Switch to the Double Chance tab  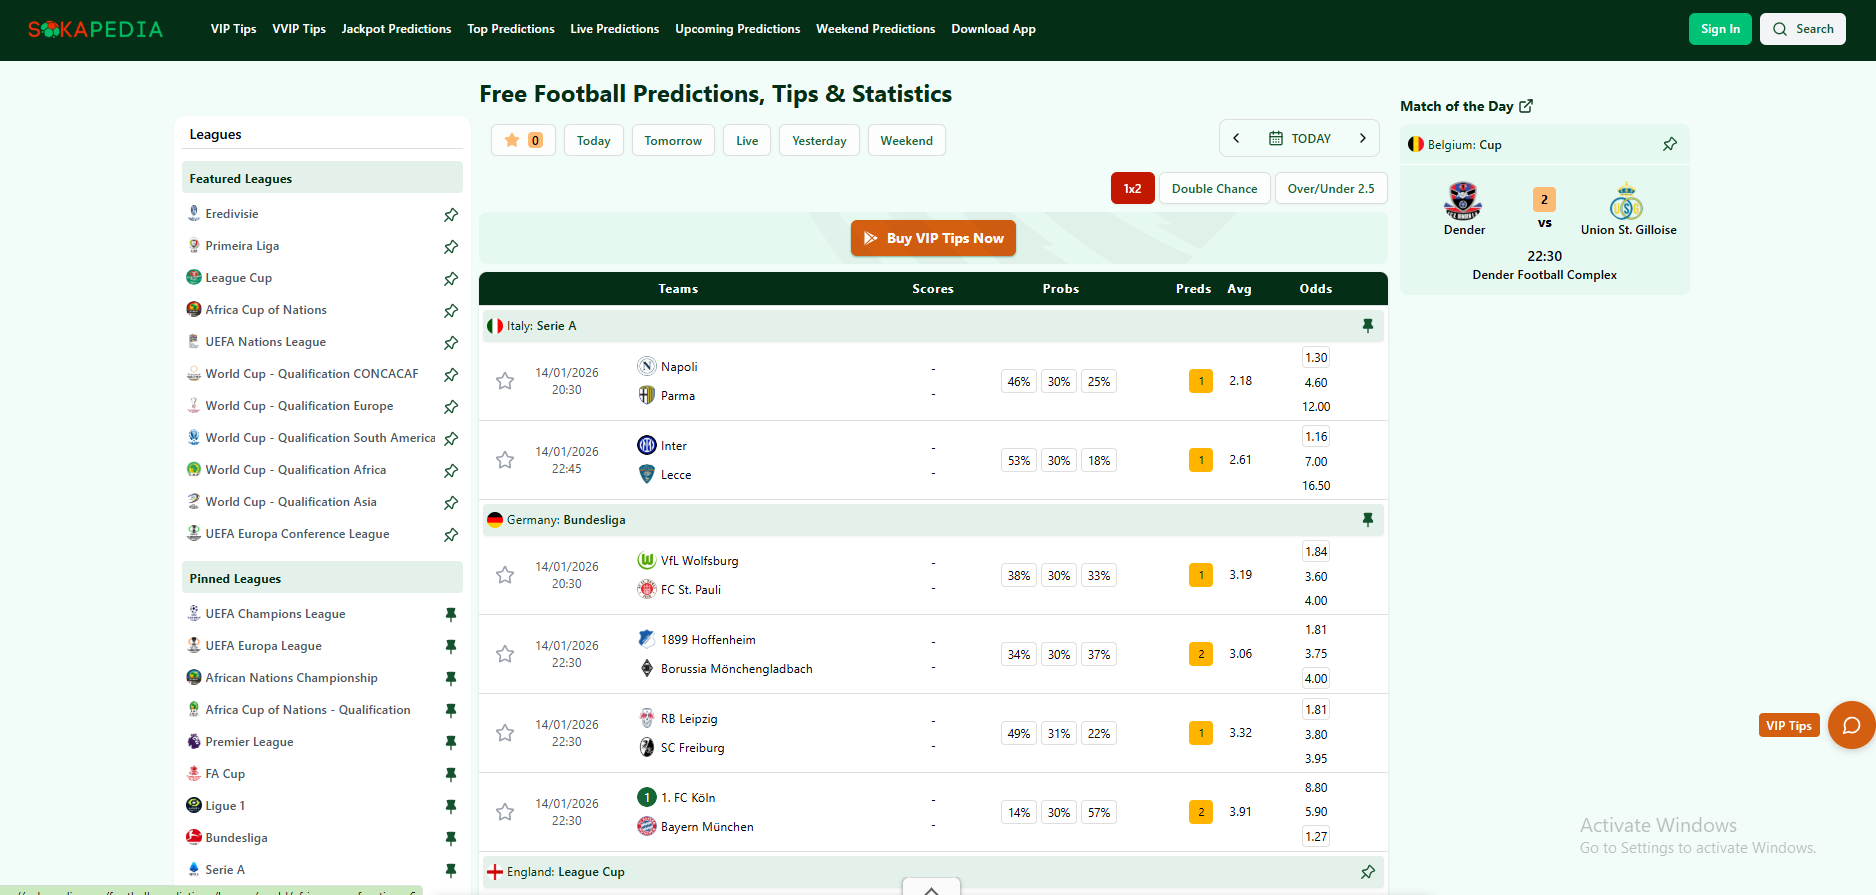[1214, 188]
